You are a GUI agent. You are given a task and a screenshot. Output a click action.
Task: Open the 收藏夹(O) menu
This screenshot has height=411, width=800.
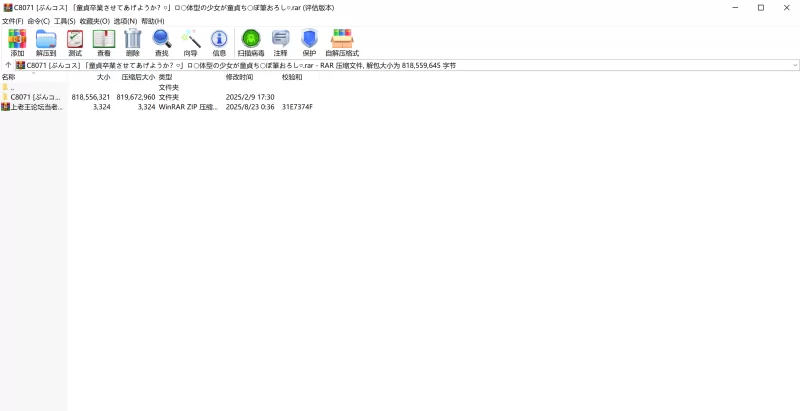[x=94, y=21]
